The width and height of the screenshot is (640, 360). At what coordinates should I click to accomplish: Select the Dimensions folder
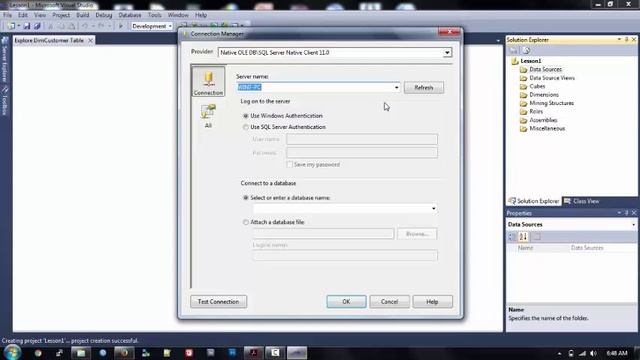(x=544, y=95)
